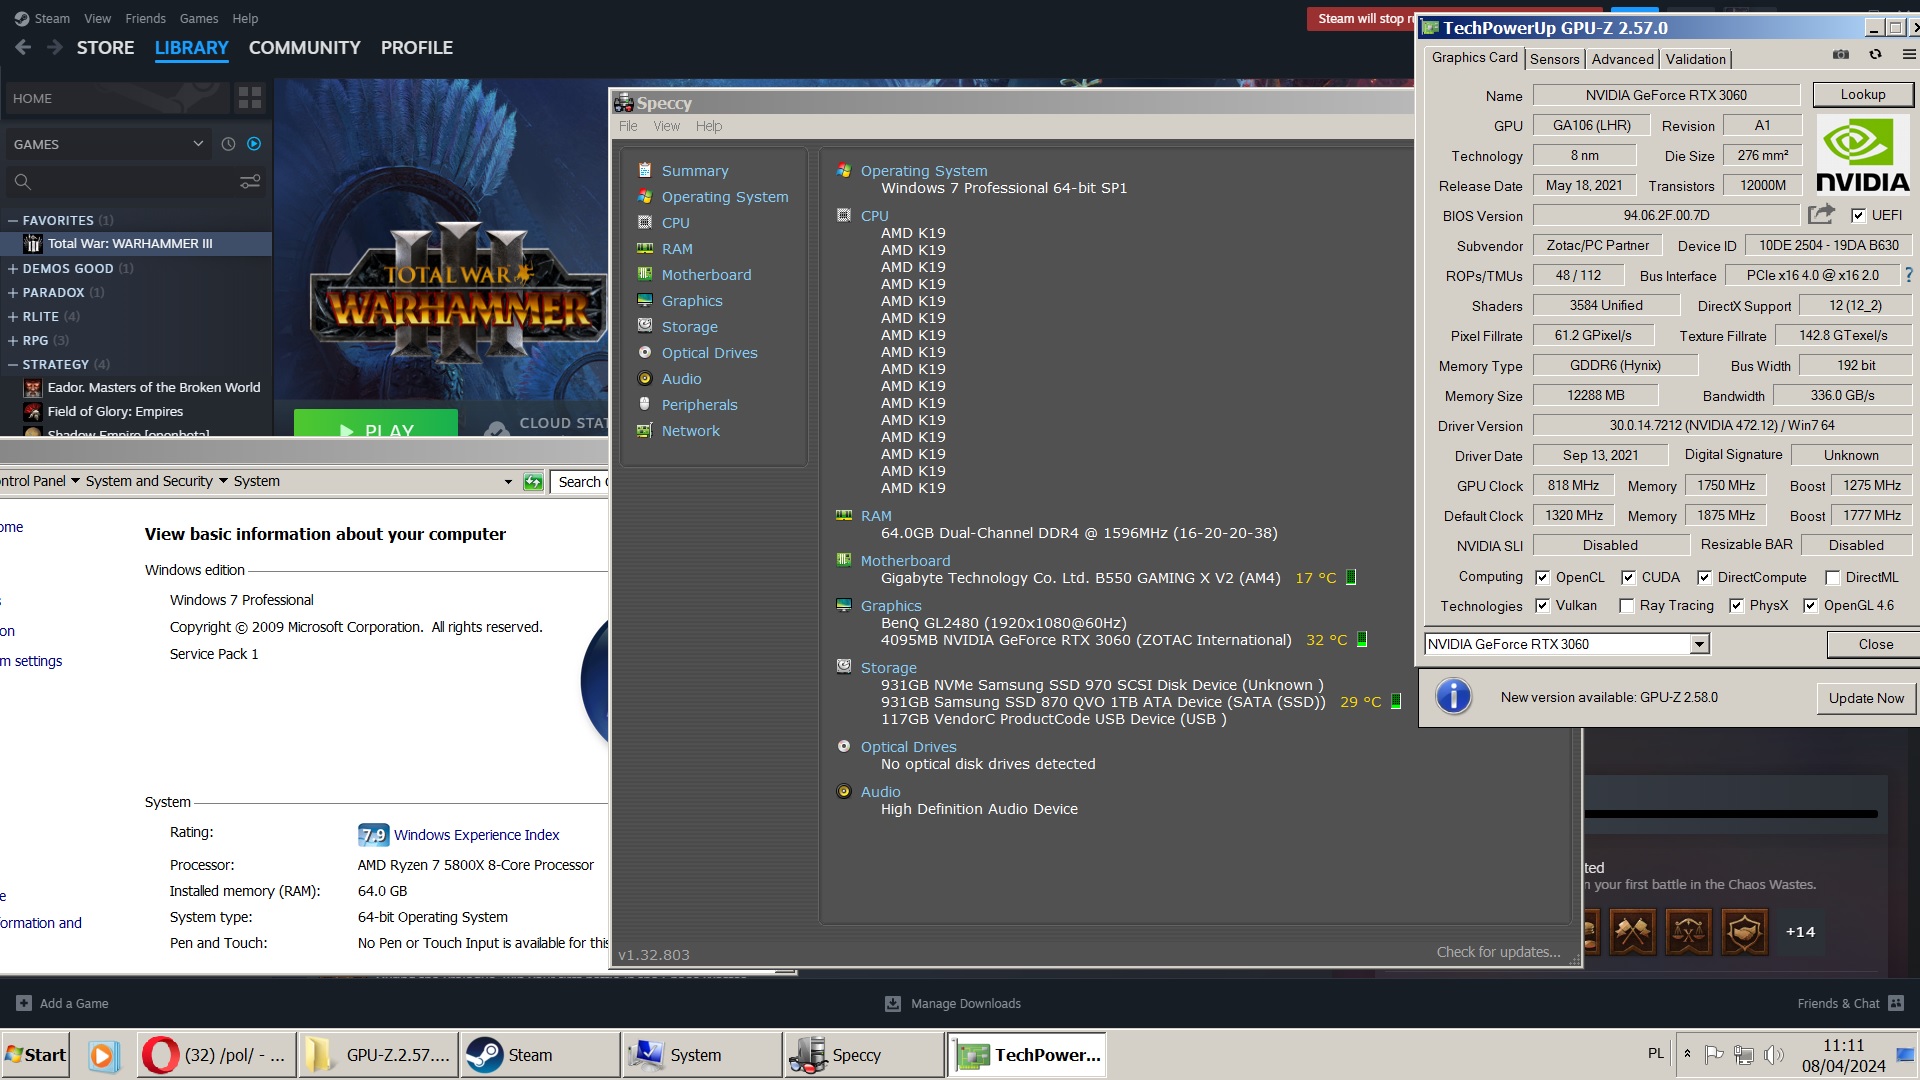The width and height of the screenshot is (1920, 1080).
Task: Open the +14 more achievements tile
Action: pyautogui.click(x=1800, y=932)
